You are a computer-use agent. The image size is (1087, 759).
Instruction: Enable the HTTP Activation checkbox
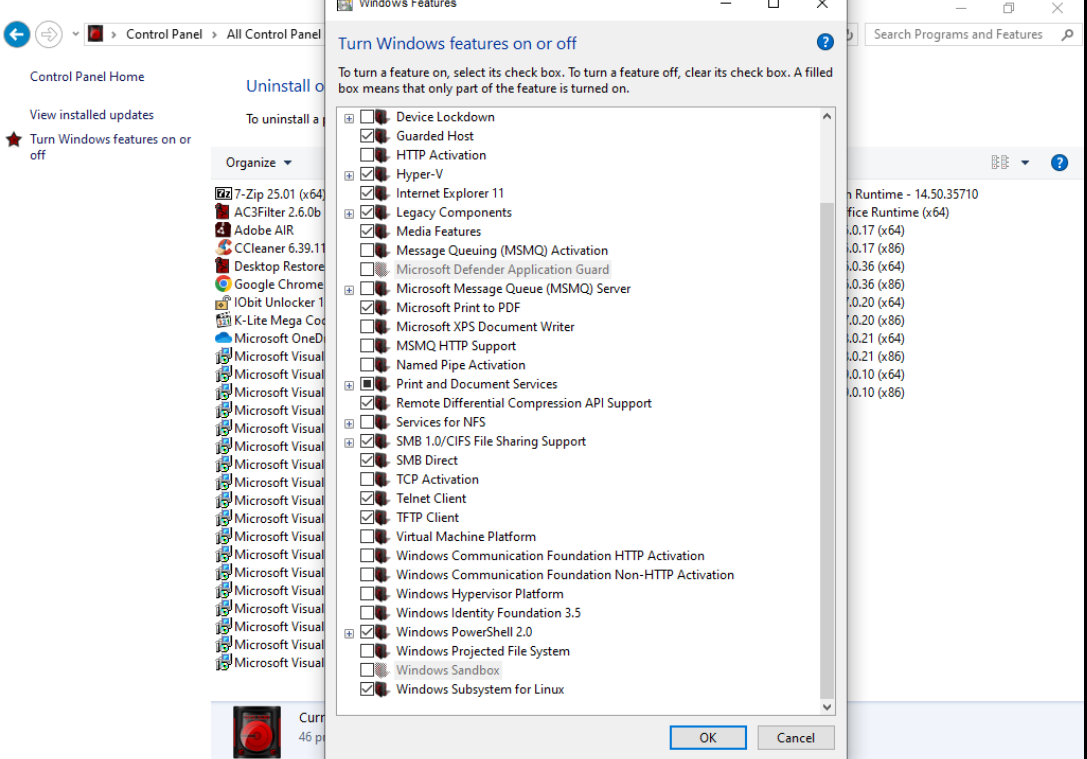[367, 155]
